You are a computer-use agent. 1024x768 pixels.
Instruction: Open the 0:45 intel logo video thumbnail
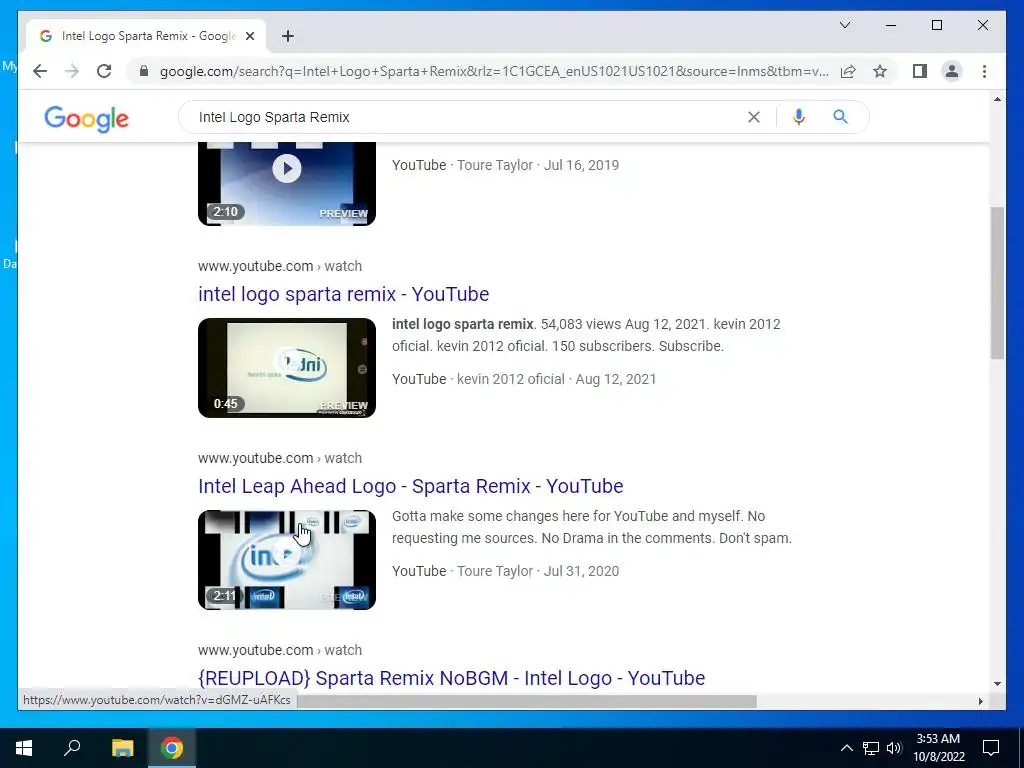(x=287, y=368)
